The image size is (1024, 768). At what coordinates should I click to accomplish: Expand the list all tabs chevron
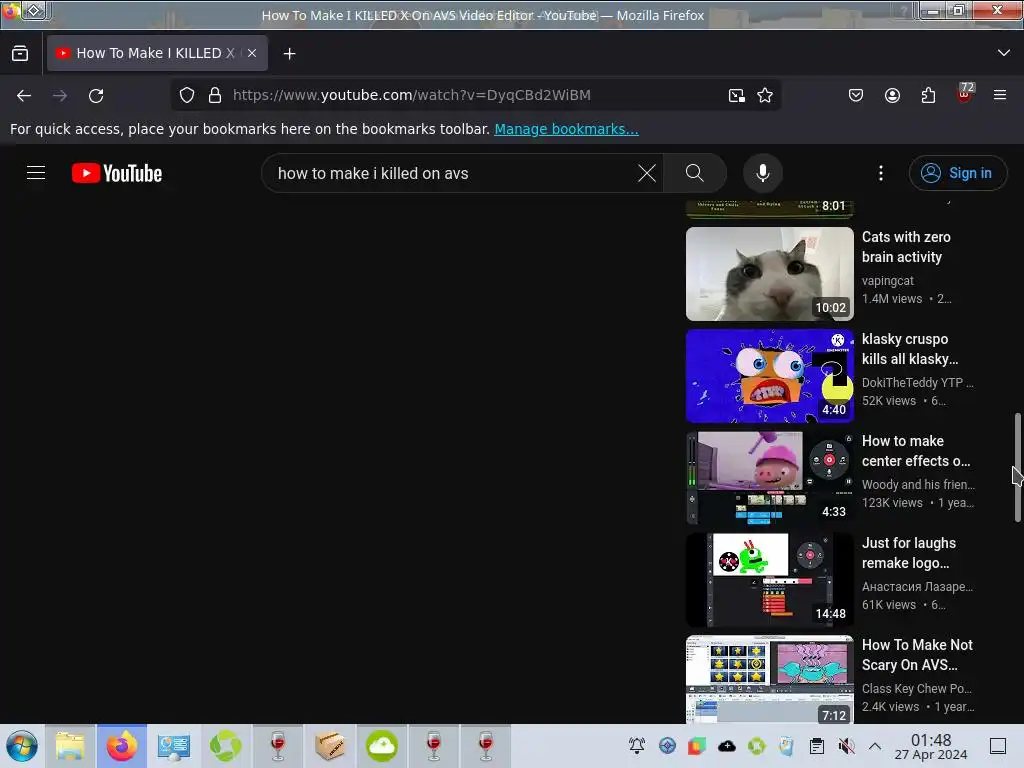click(1004, 53)
